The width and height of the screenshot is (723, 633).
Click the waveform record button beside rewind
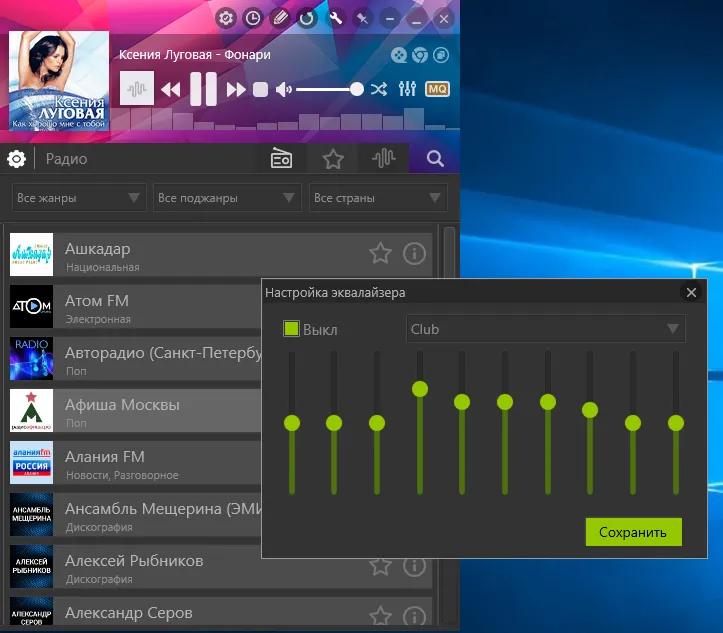point(137,88)
